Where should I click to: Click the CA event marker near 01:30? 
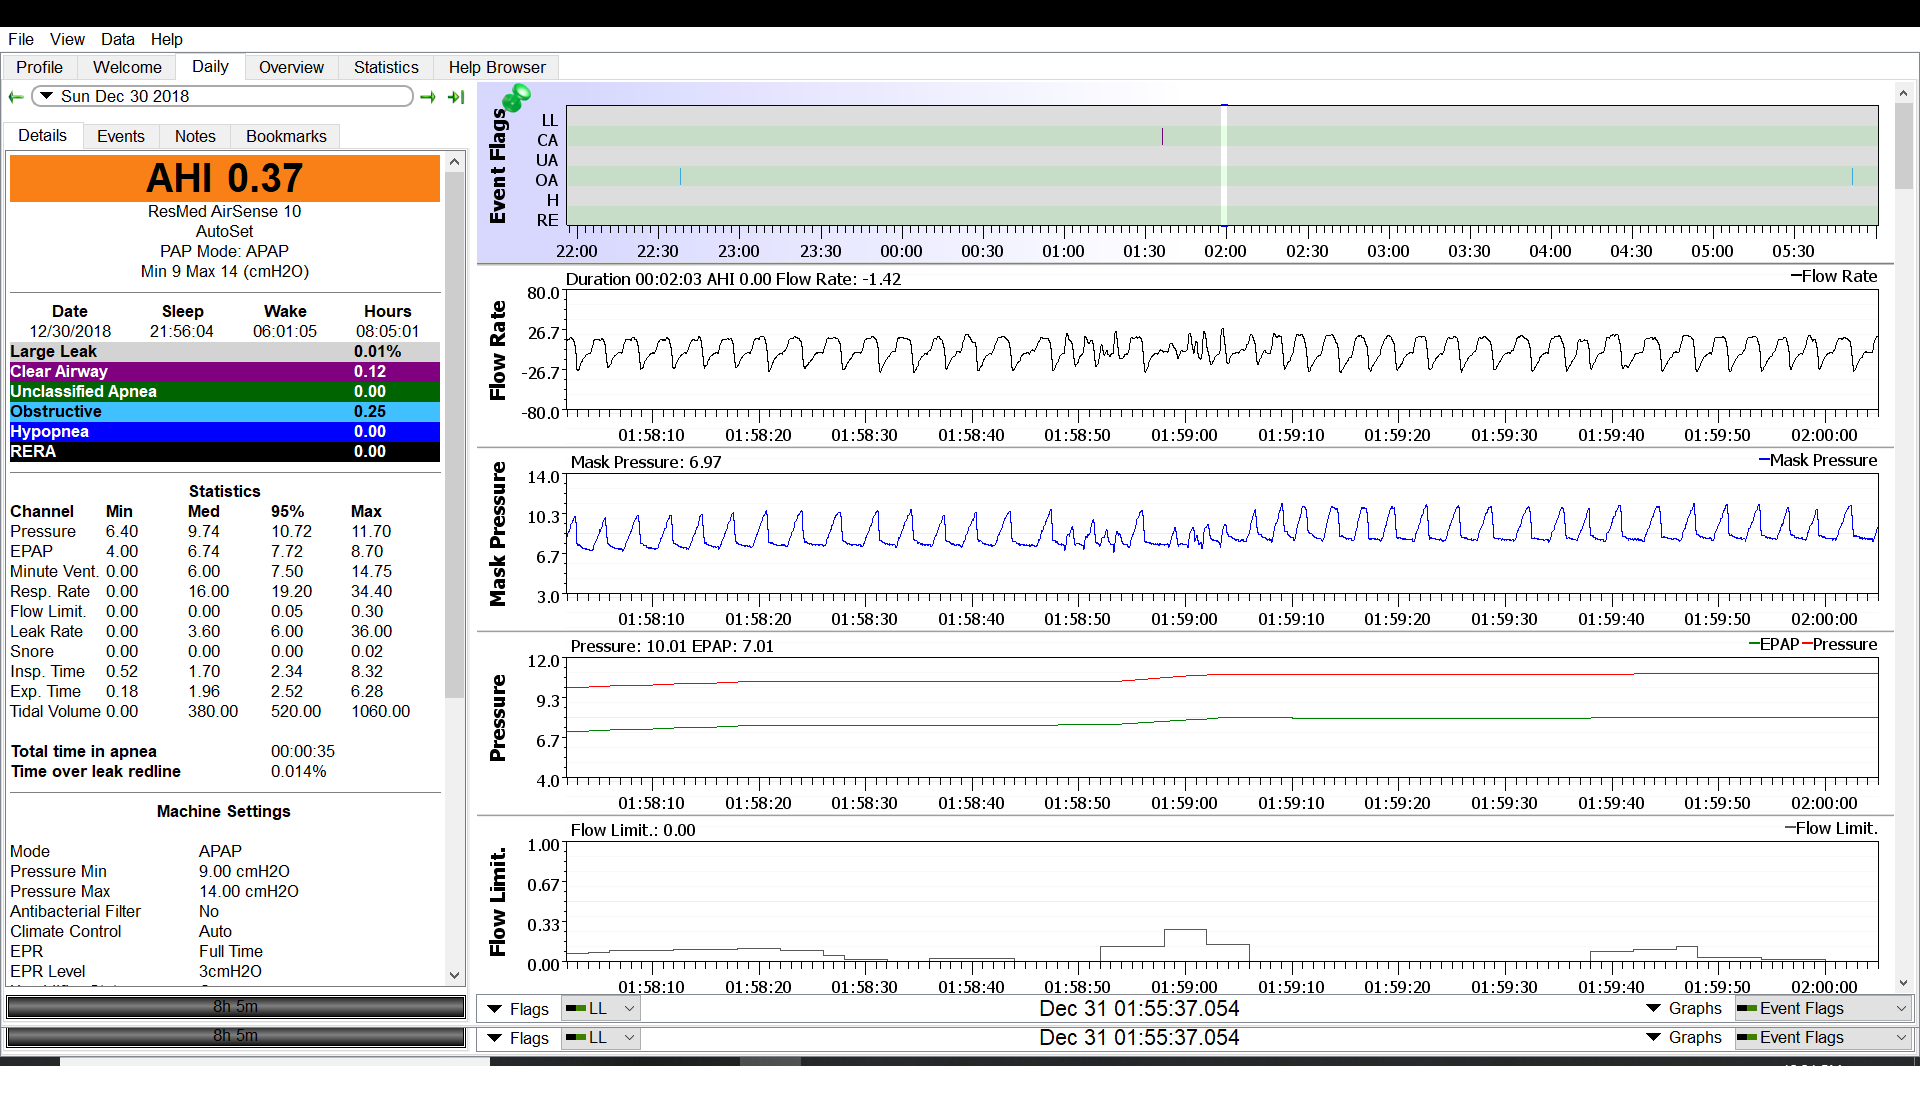(x=1162, y=136)
